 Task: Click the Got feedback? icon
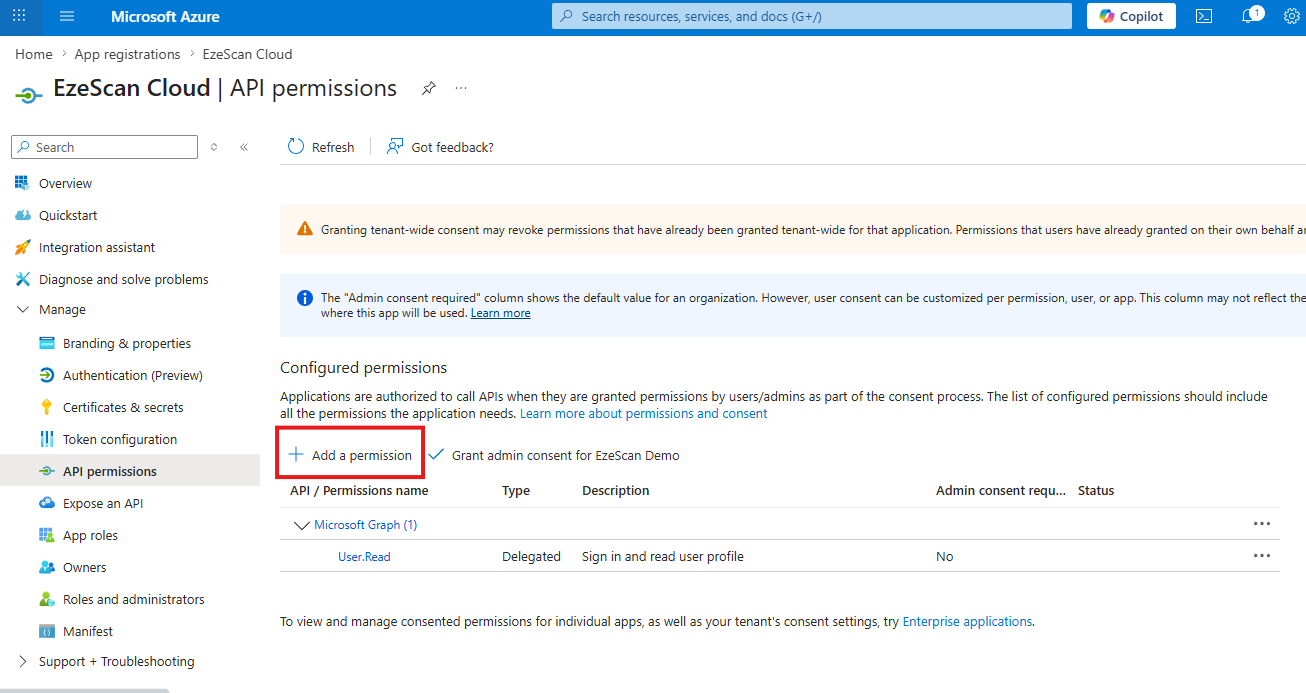coord(395,147)
